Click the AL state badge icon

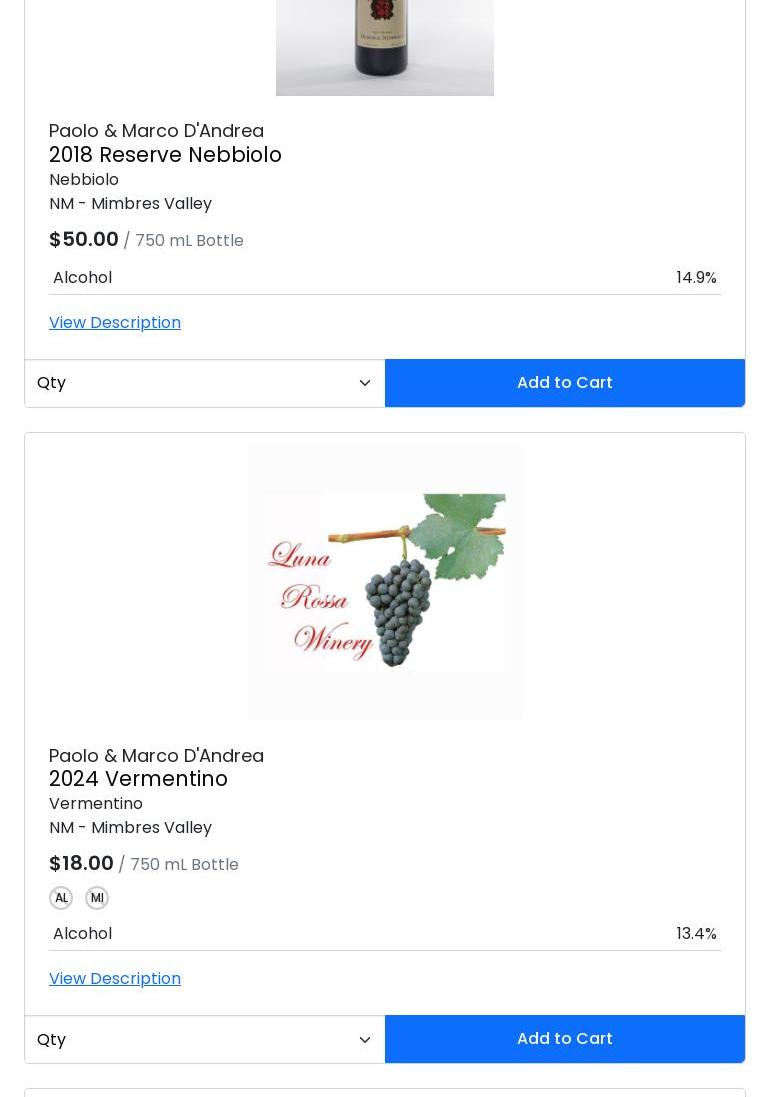coord(61,898)
